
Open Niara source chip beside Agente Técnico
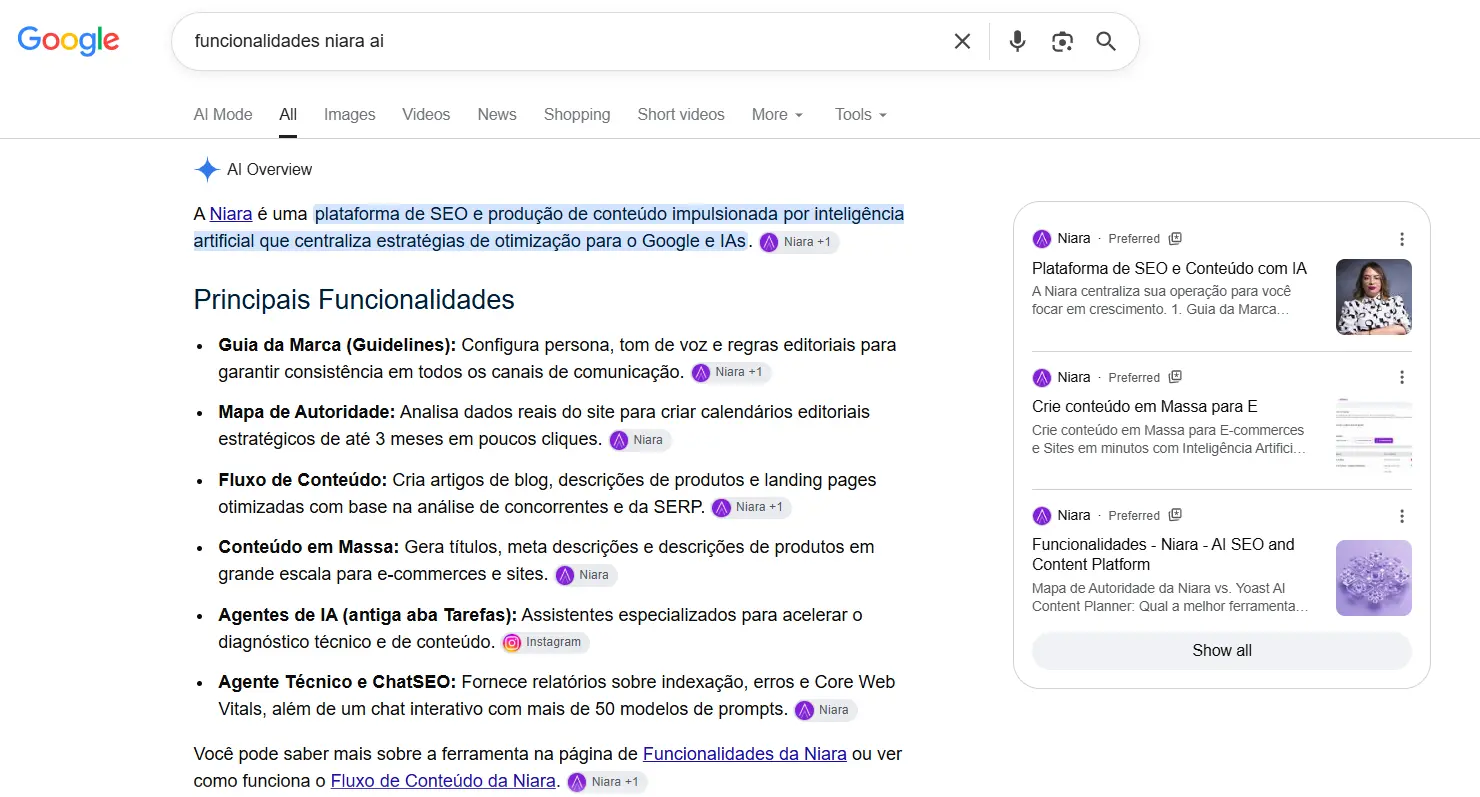(x=826, y=710)
